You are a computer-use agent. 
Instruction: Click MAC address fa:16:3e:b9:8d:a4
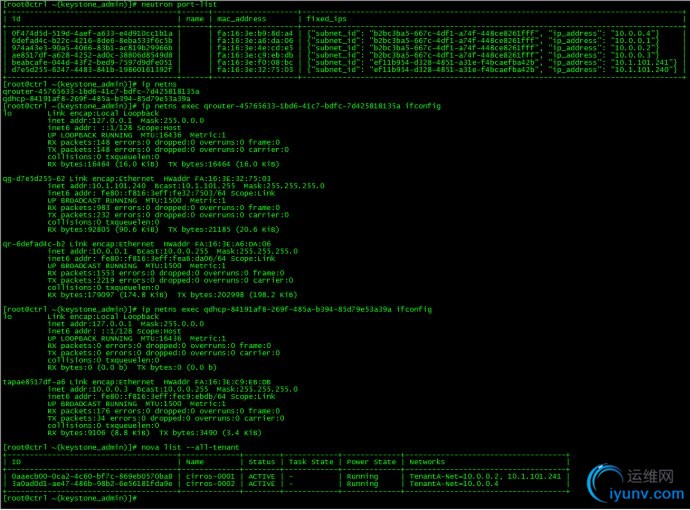coord(255,33)
